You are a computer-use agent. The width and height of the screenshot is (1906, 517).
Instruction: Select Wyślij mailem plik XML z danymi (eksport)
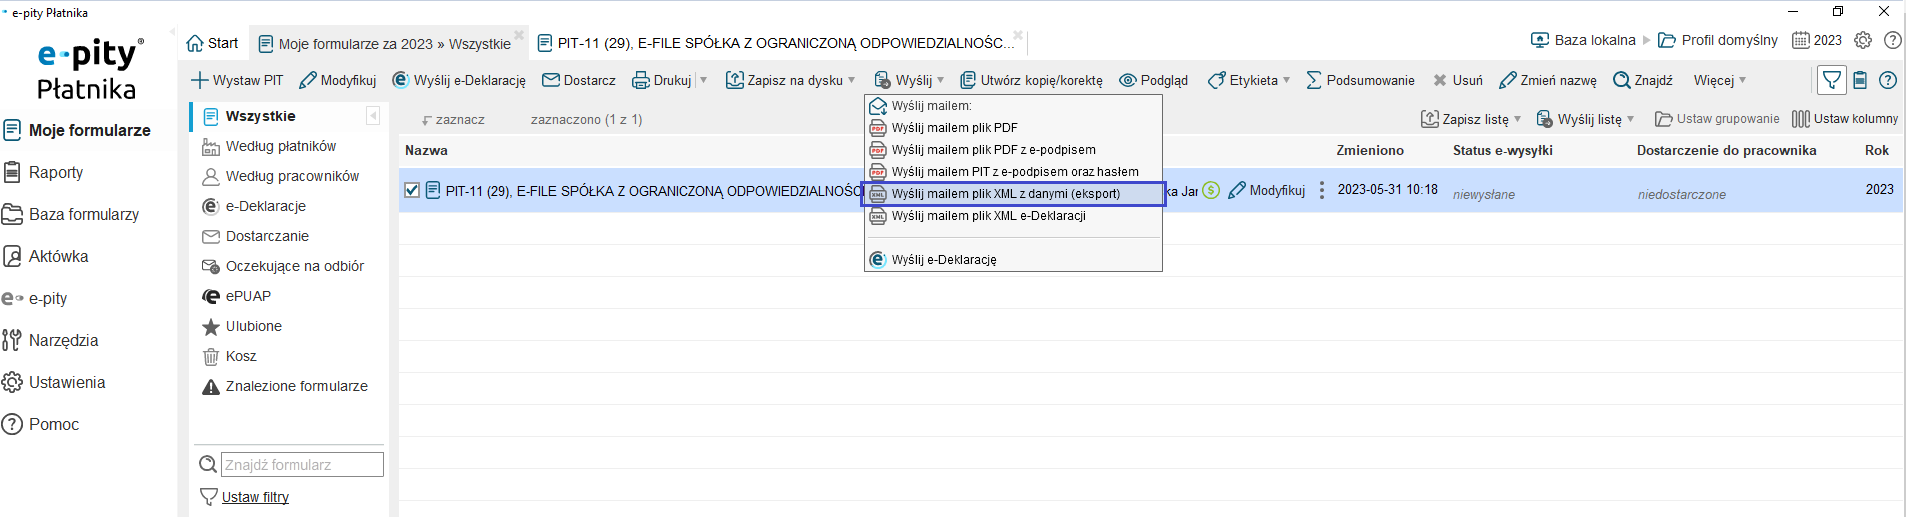click(x=1013, y=194)
